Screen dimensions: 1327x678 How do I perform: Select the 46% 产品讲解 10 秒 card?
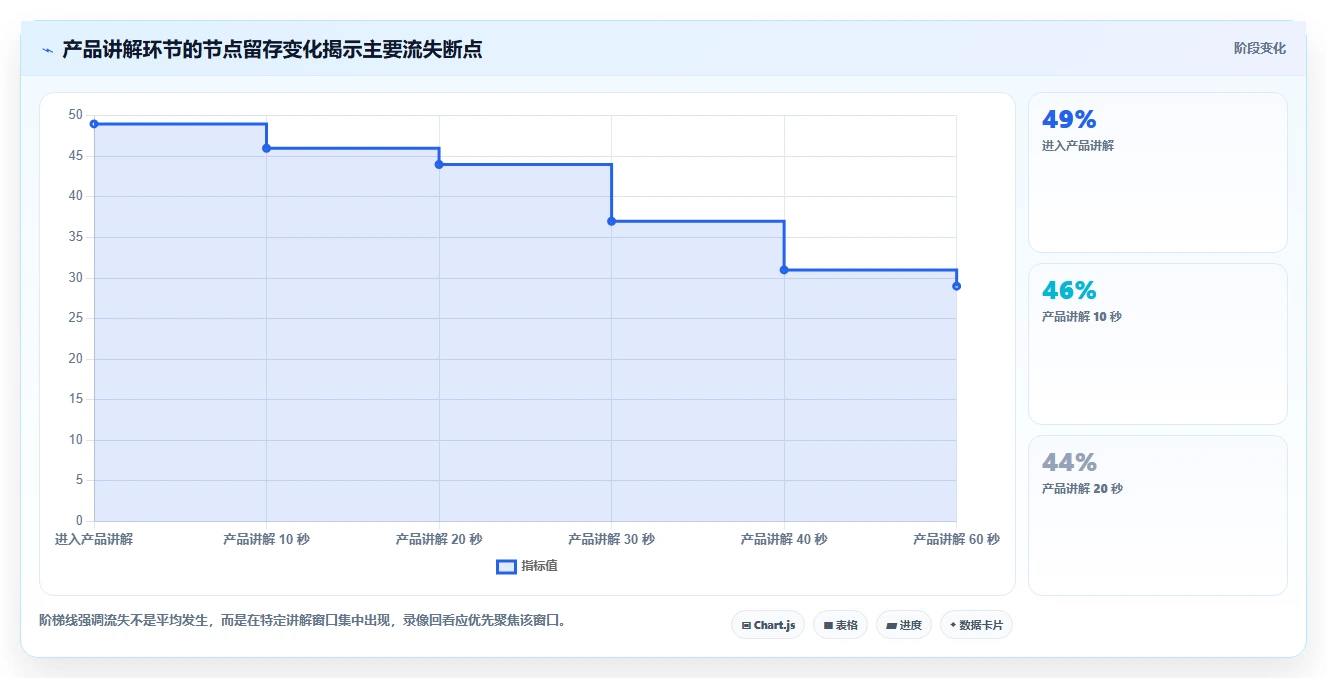[1157, 344]
